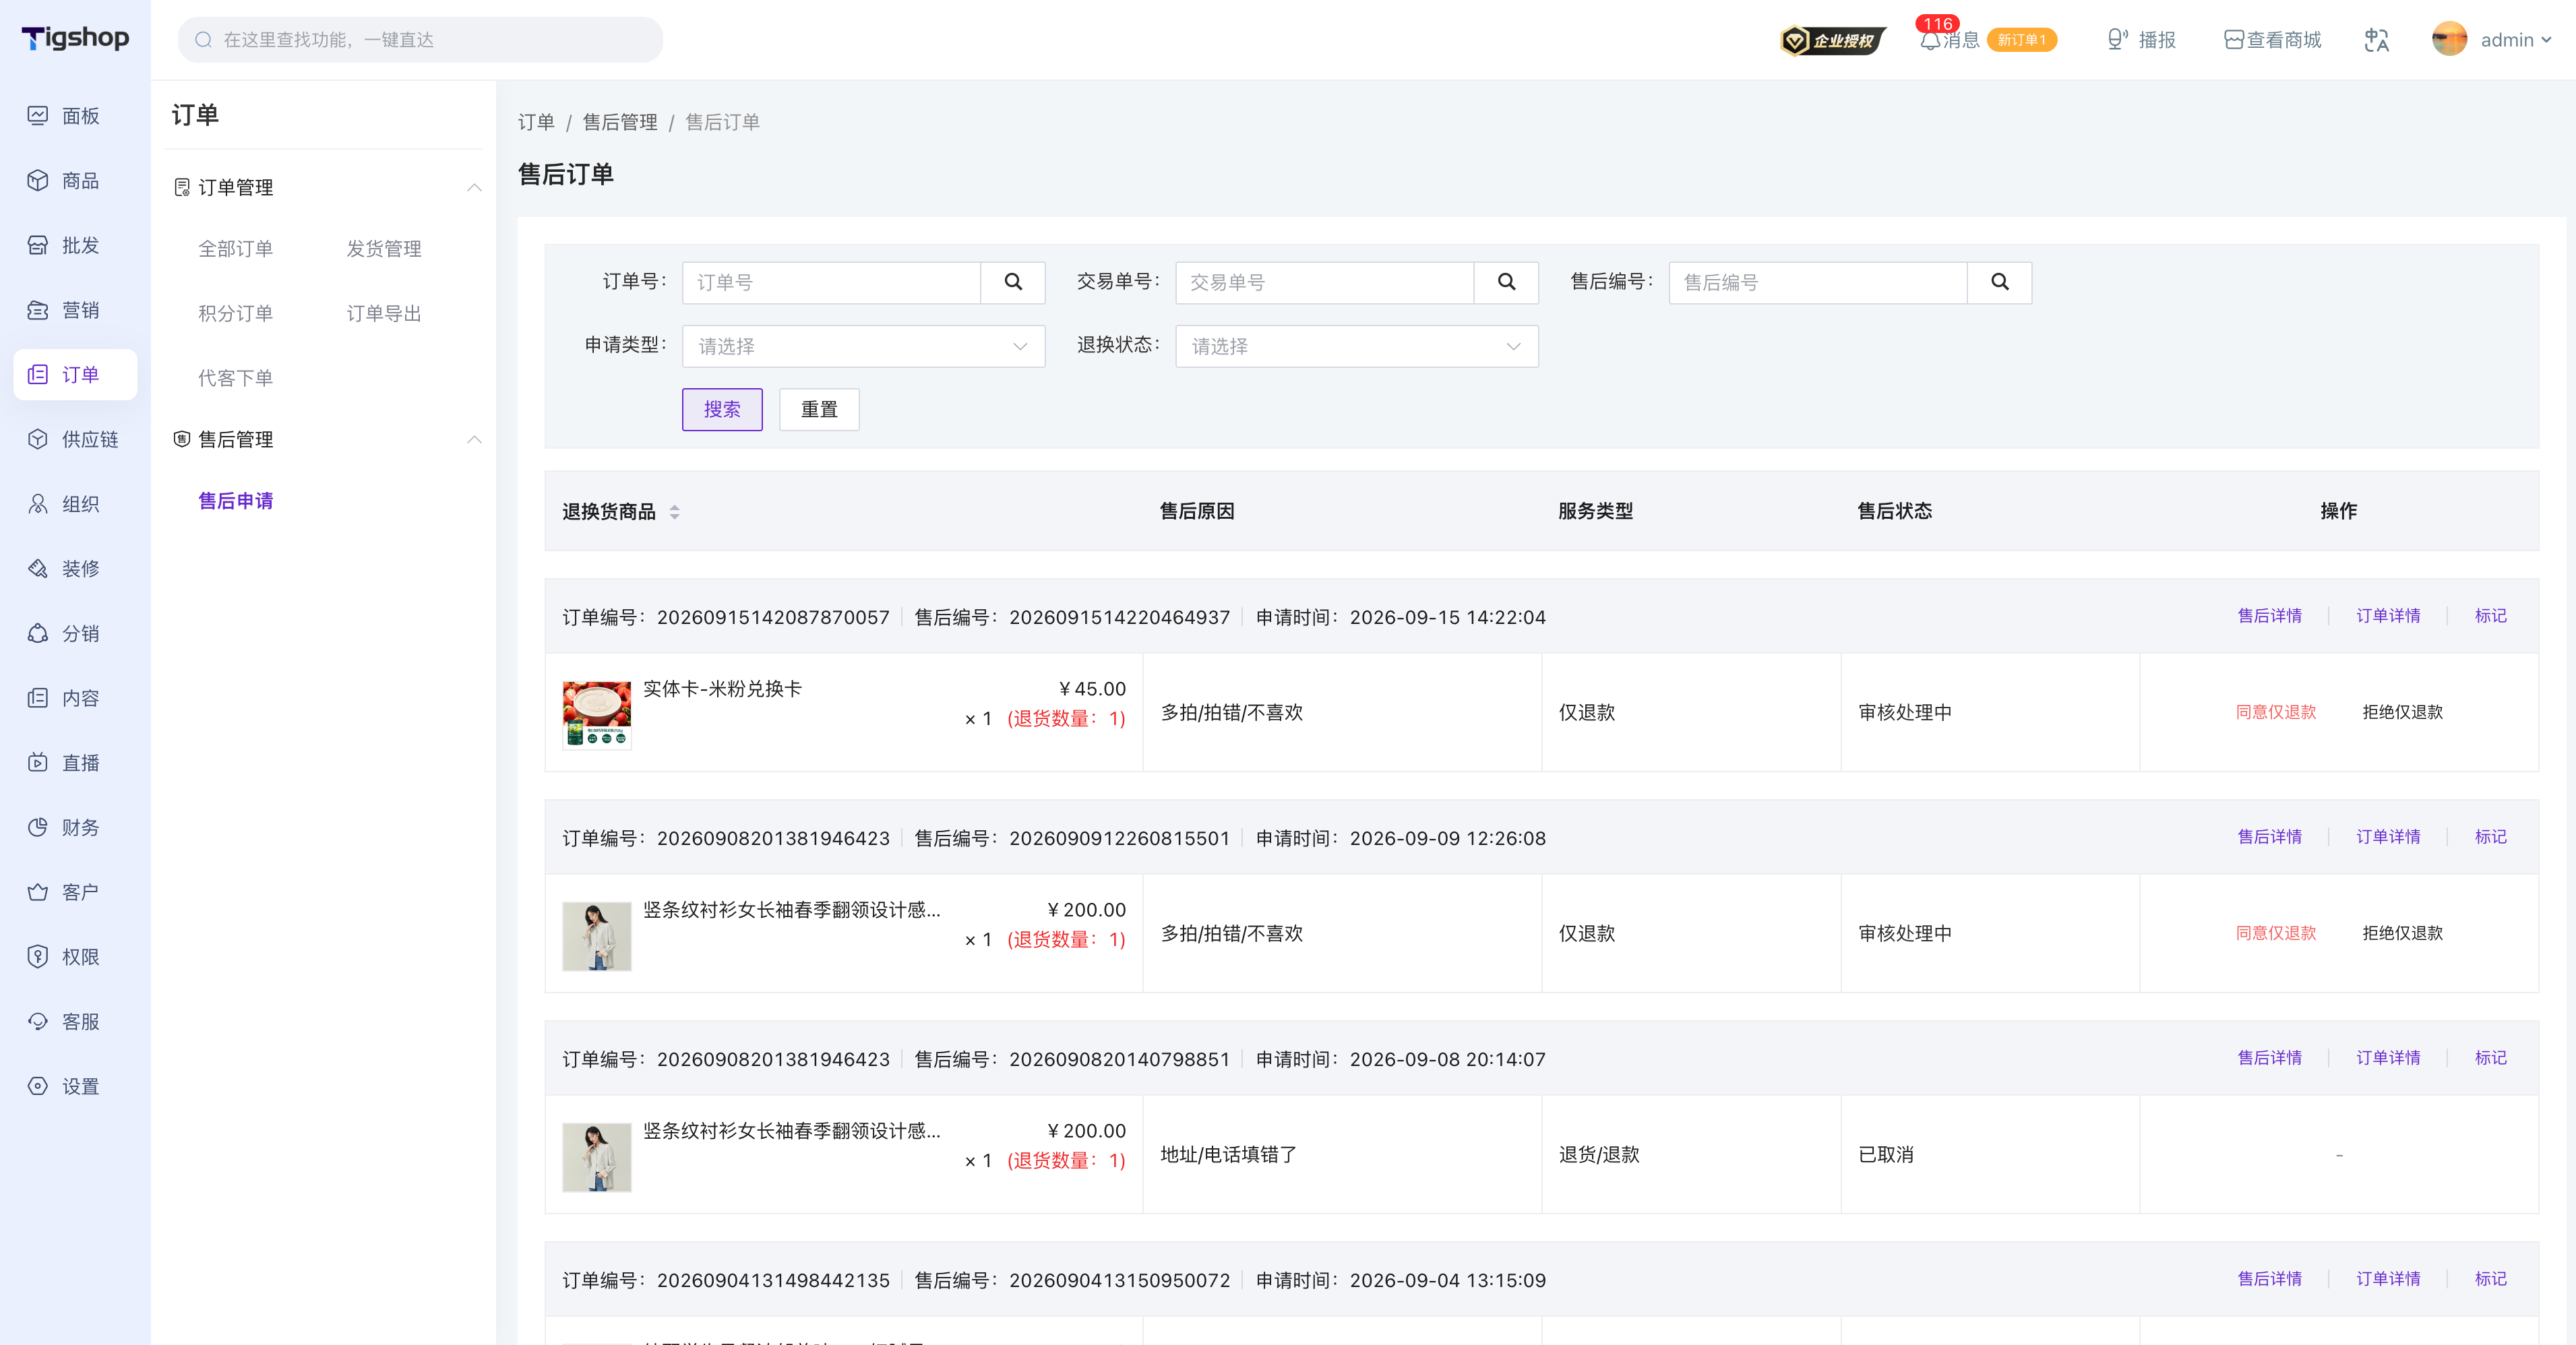Collapse the 订单管理 menu group
Screen dimensions: 2576x1345
click(x=474, y=188)
